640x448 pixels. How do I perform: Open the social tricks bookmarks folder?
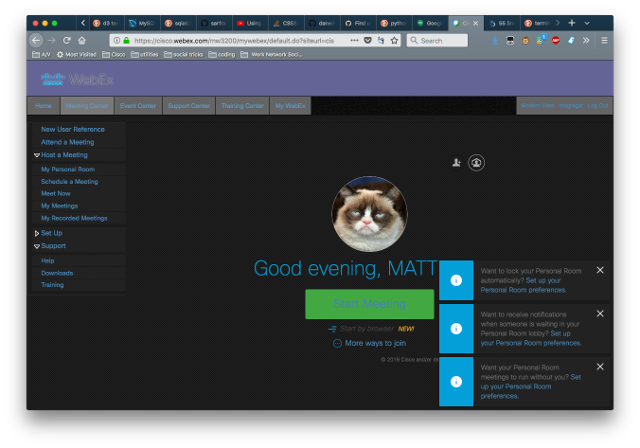pyautogui.click(x=184, y=54)
